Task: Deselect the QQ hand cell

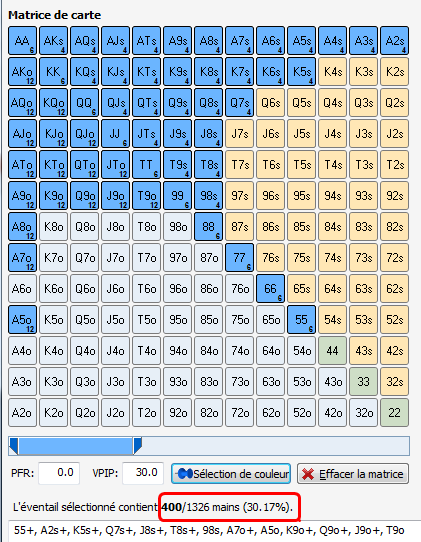Action: [x=85, y=103]
